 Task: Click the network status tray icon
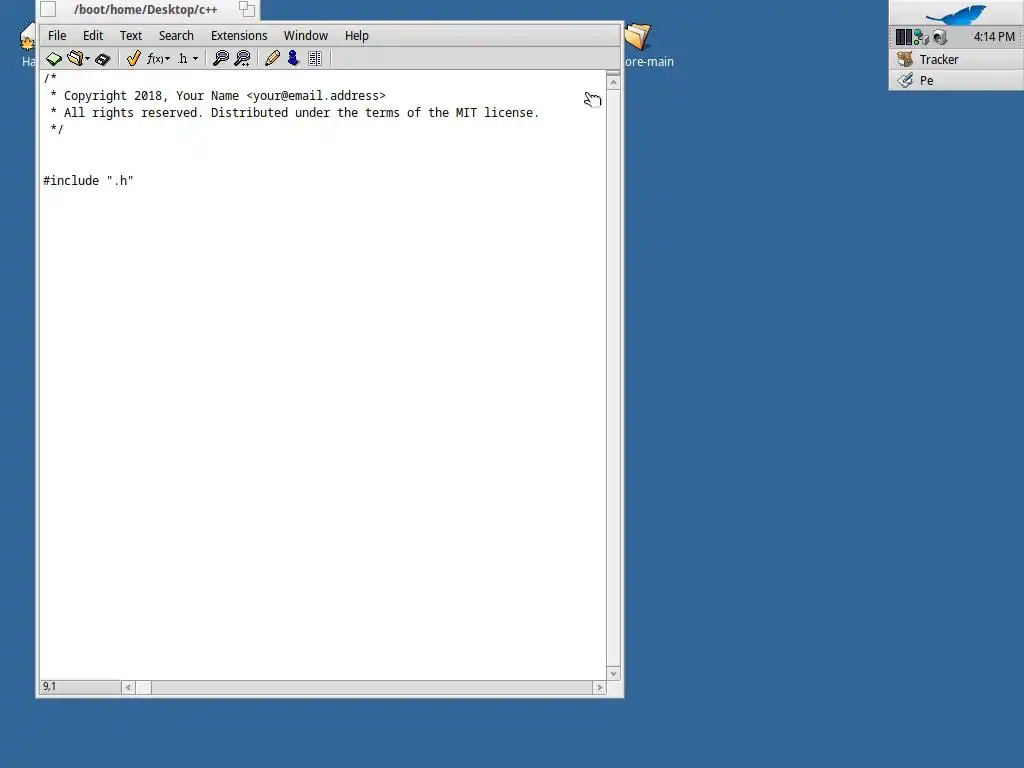[x=921, y=37]
